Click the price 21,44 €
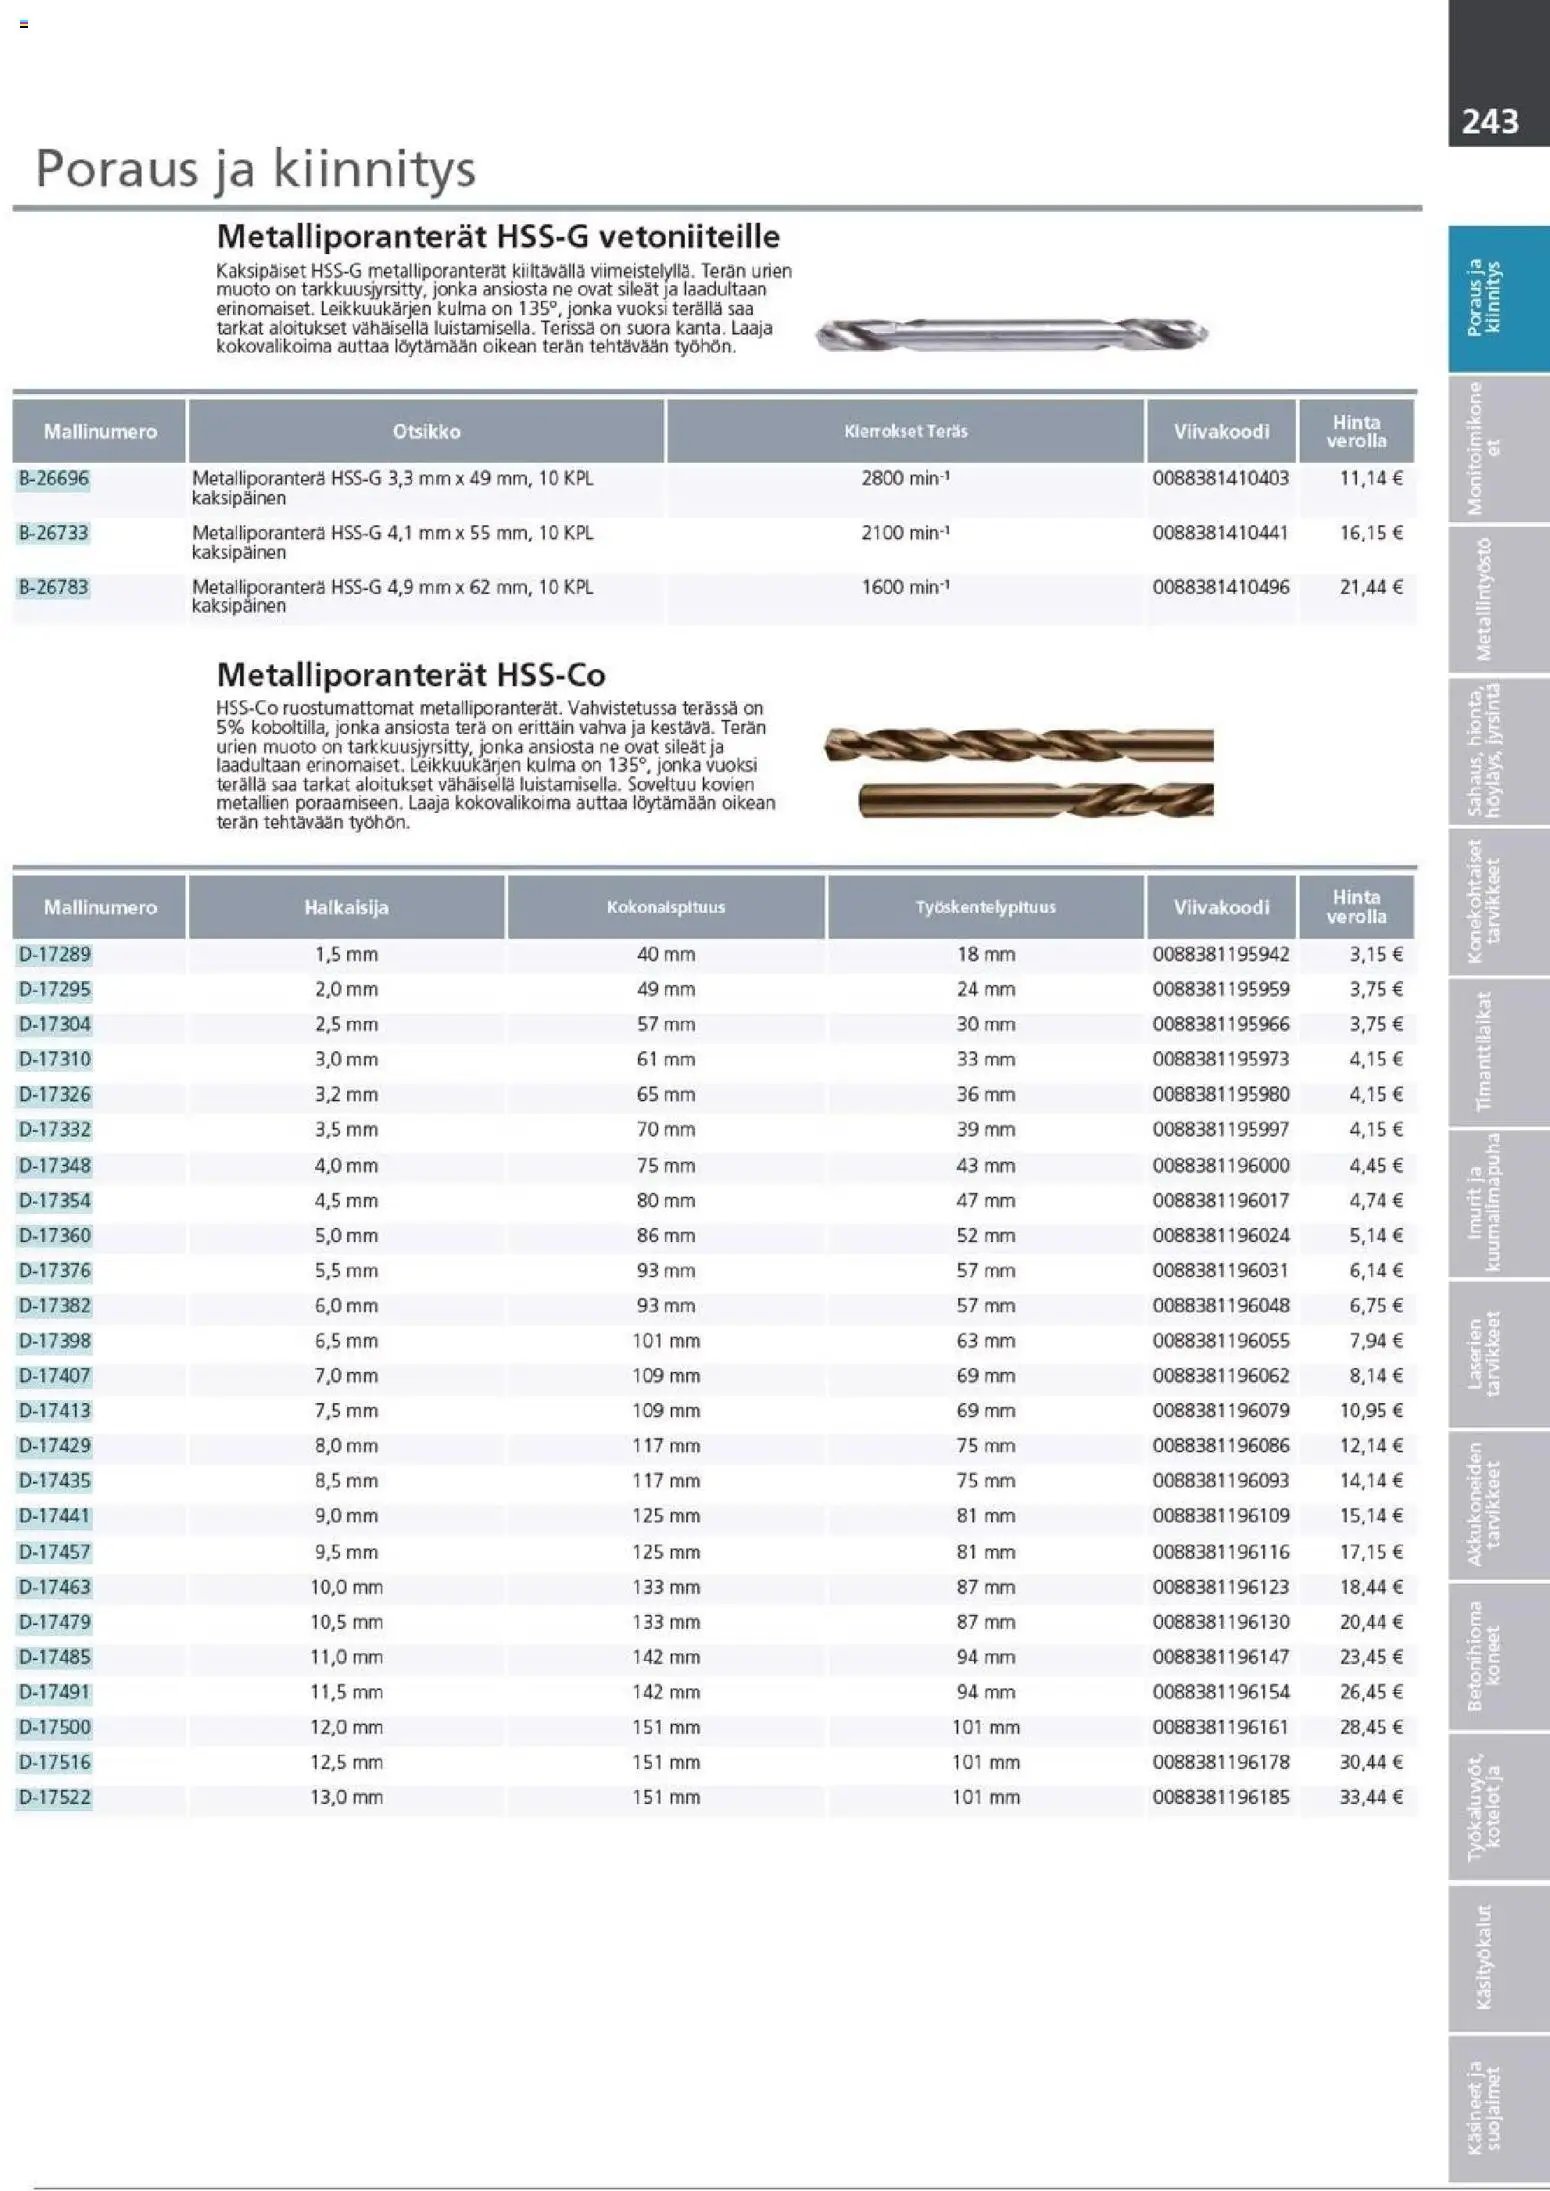This screenshot has width=1550, height=2191. pos(1371,586)
